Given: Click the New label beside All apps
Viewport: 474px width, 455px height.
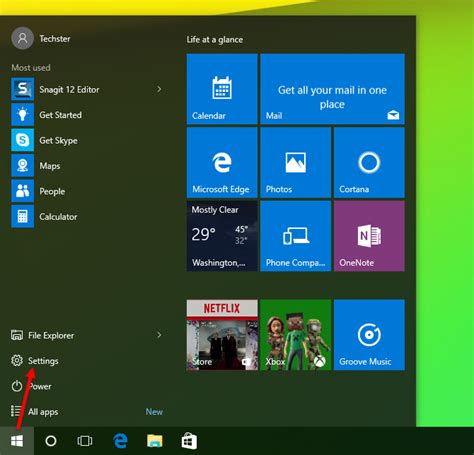Looking at the screenshot, I should (x=154, y=412).
